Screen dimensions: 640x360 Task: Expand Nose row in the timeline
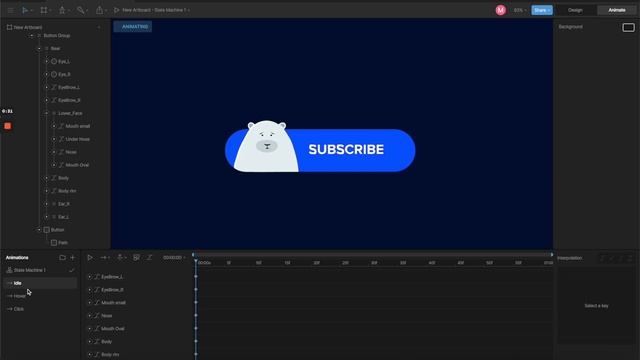pyautogui.click(x=90, y=316)
